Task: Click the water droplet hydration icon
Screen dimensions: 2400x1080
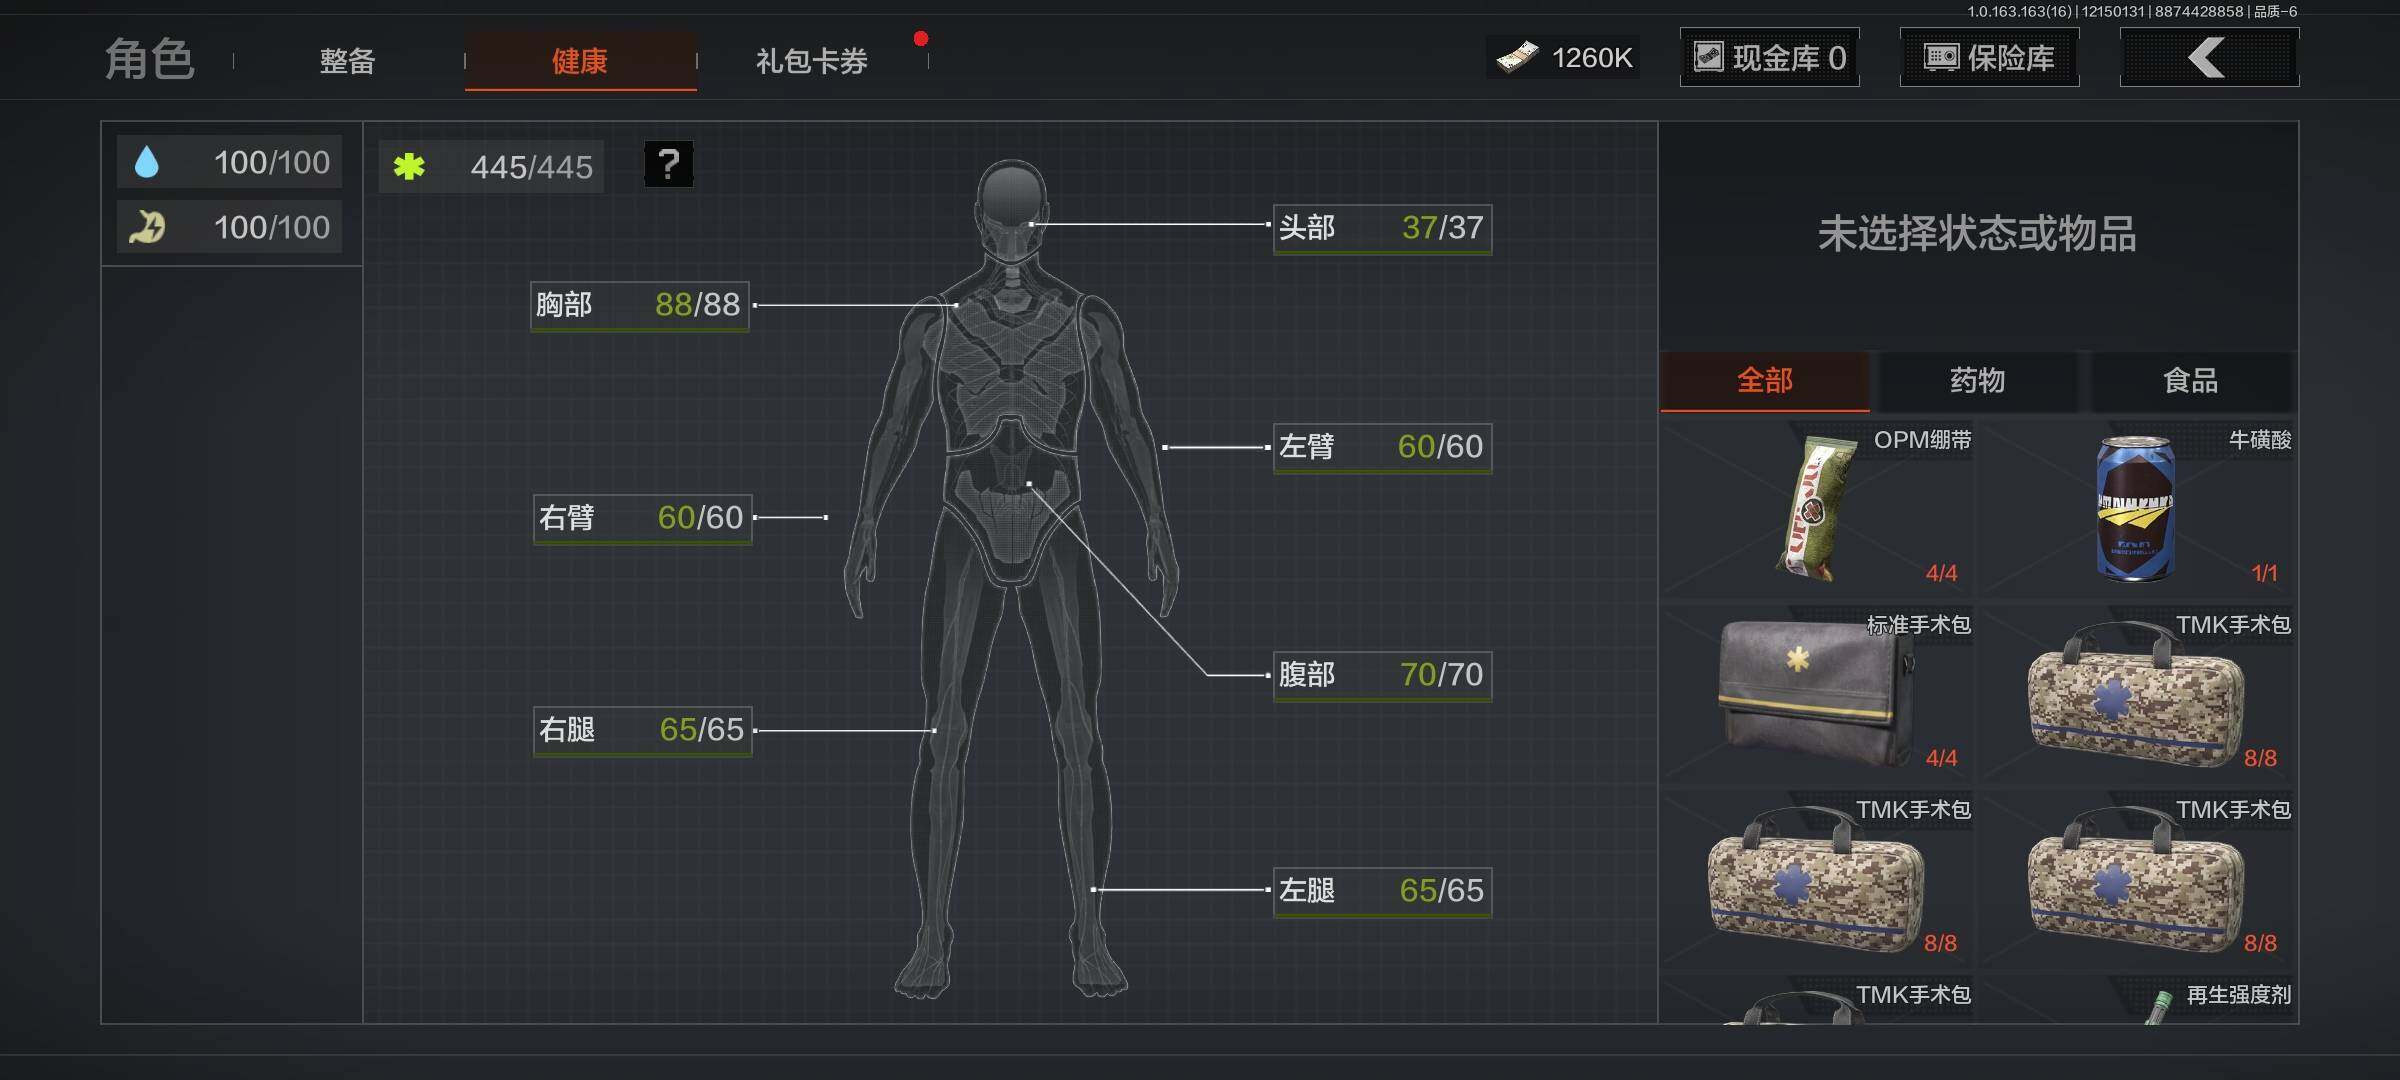Action: [147, 162]
